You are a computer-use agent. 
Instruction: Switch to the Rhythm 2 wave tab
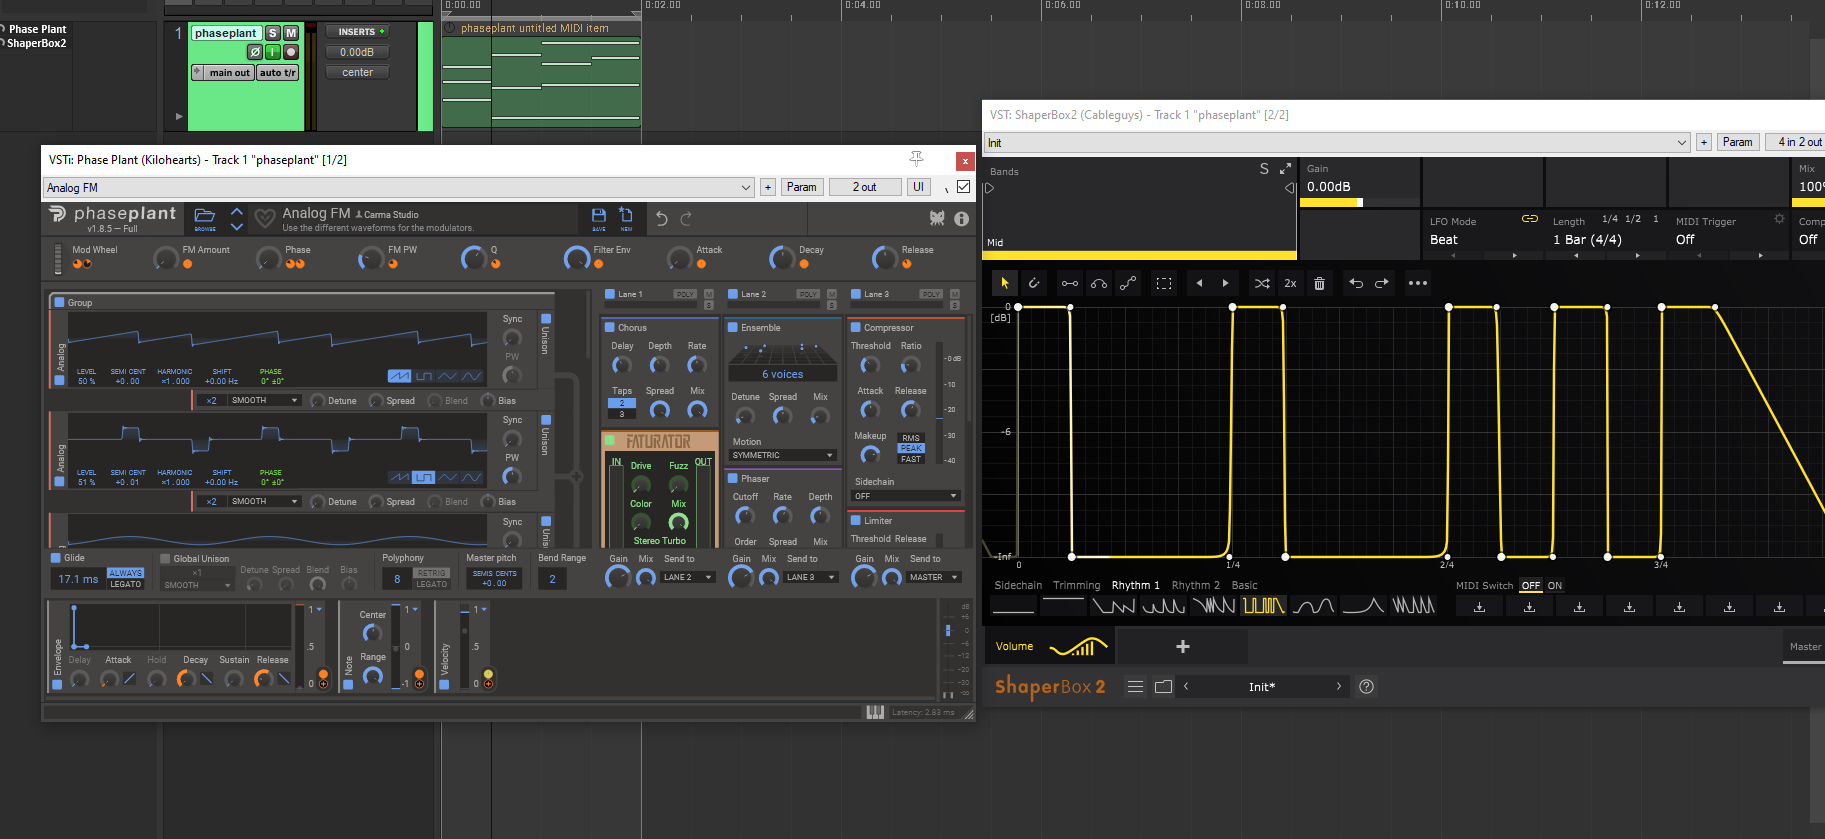click(1195, 586)
